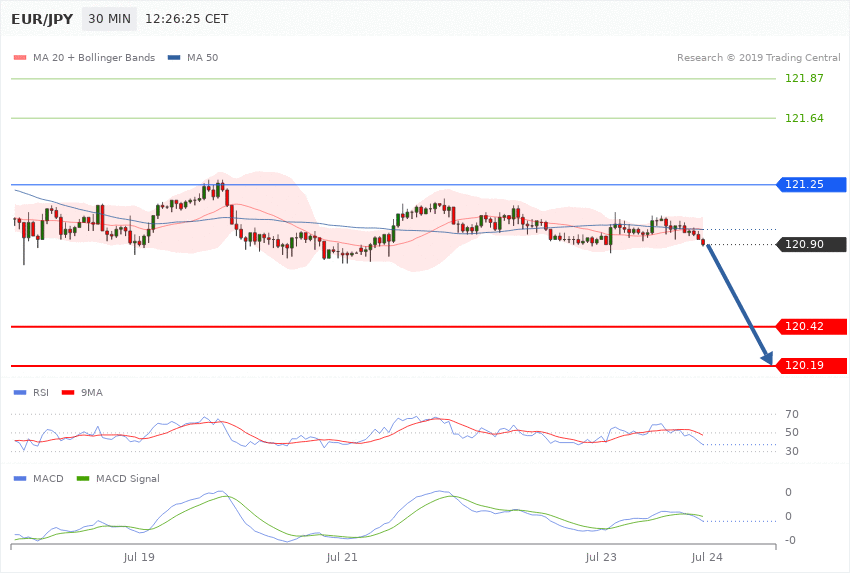The height and width of the screenshot is (576, 850).
Task: Click the 9MA legend color swatch
Action: tap(68, 392)
